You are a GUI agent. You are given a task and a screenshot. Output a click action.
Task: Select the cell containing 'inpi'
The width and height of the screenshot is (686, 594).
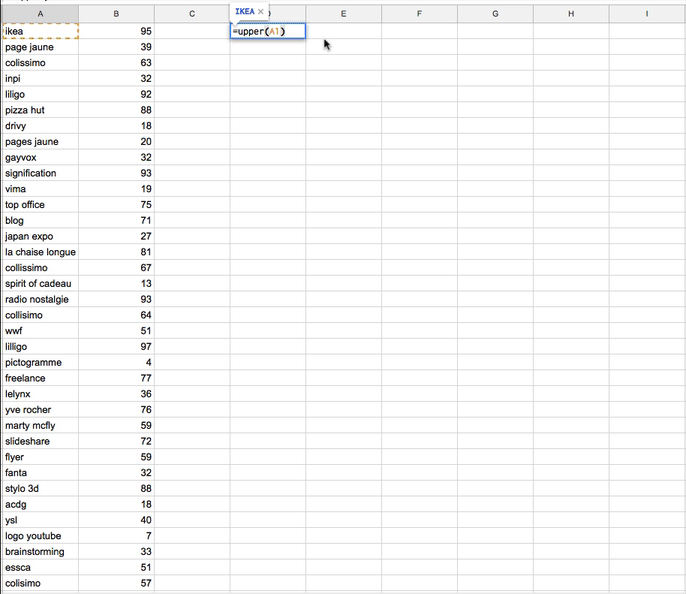coord(40,78)
